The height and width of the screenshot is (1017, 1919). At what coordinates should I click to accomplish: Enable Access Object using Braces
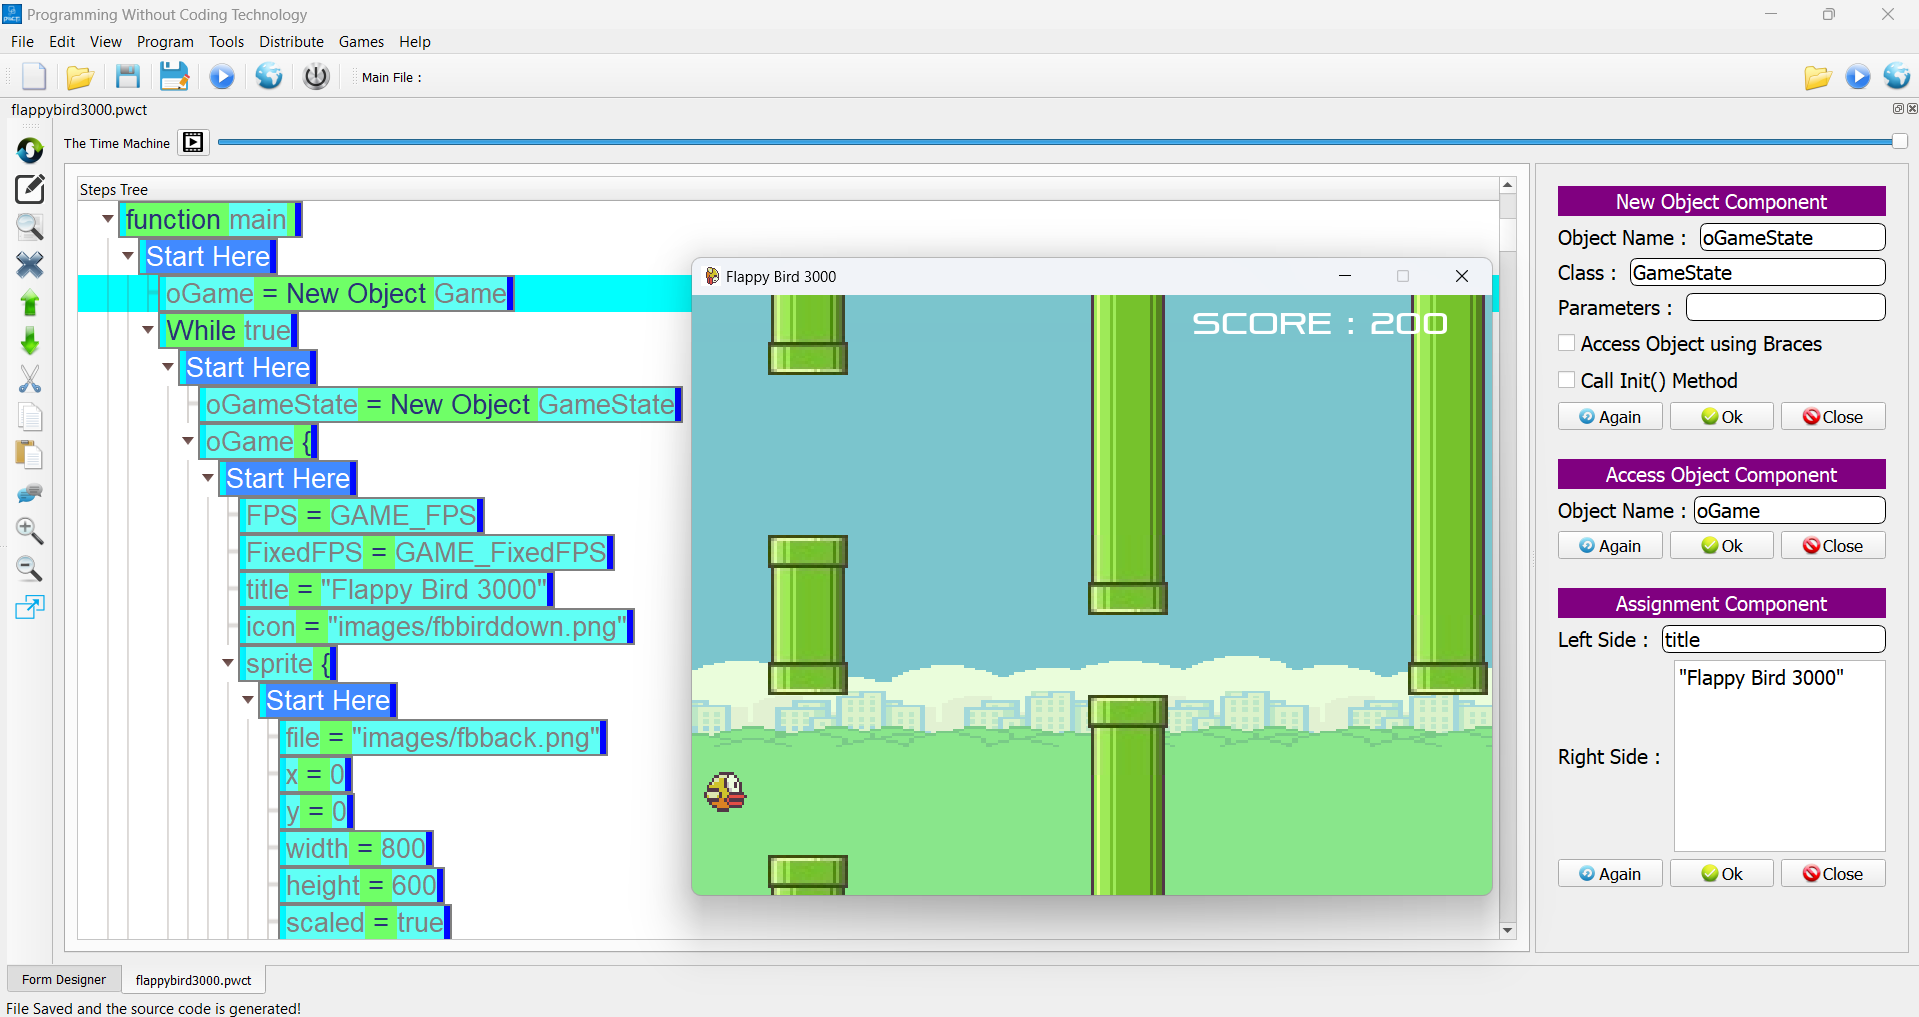click(x=1567, y=343)
